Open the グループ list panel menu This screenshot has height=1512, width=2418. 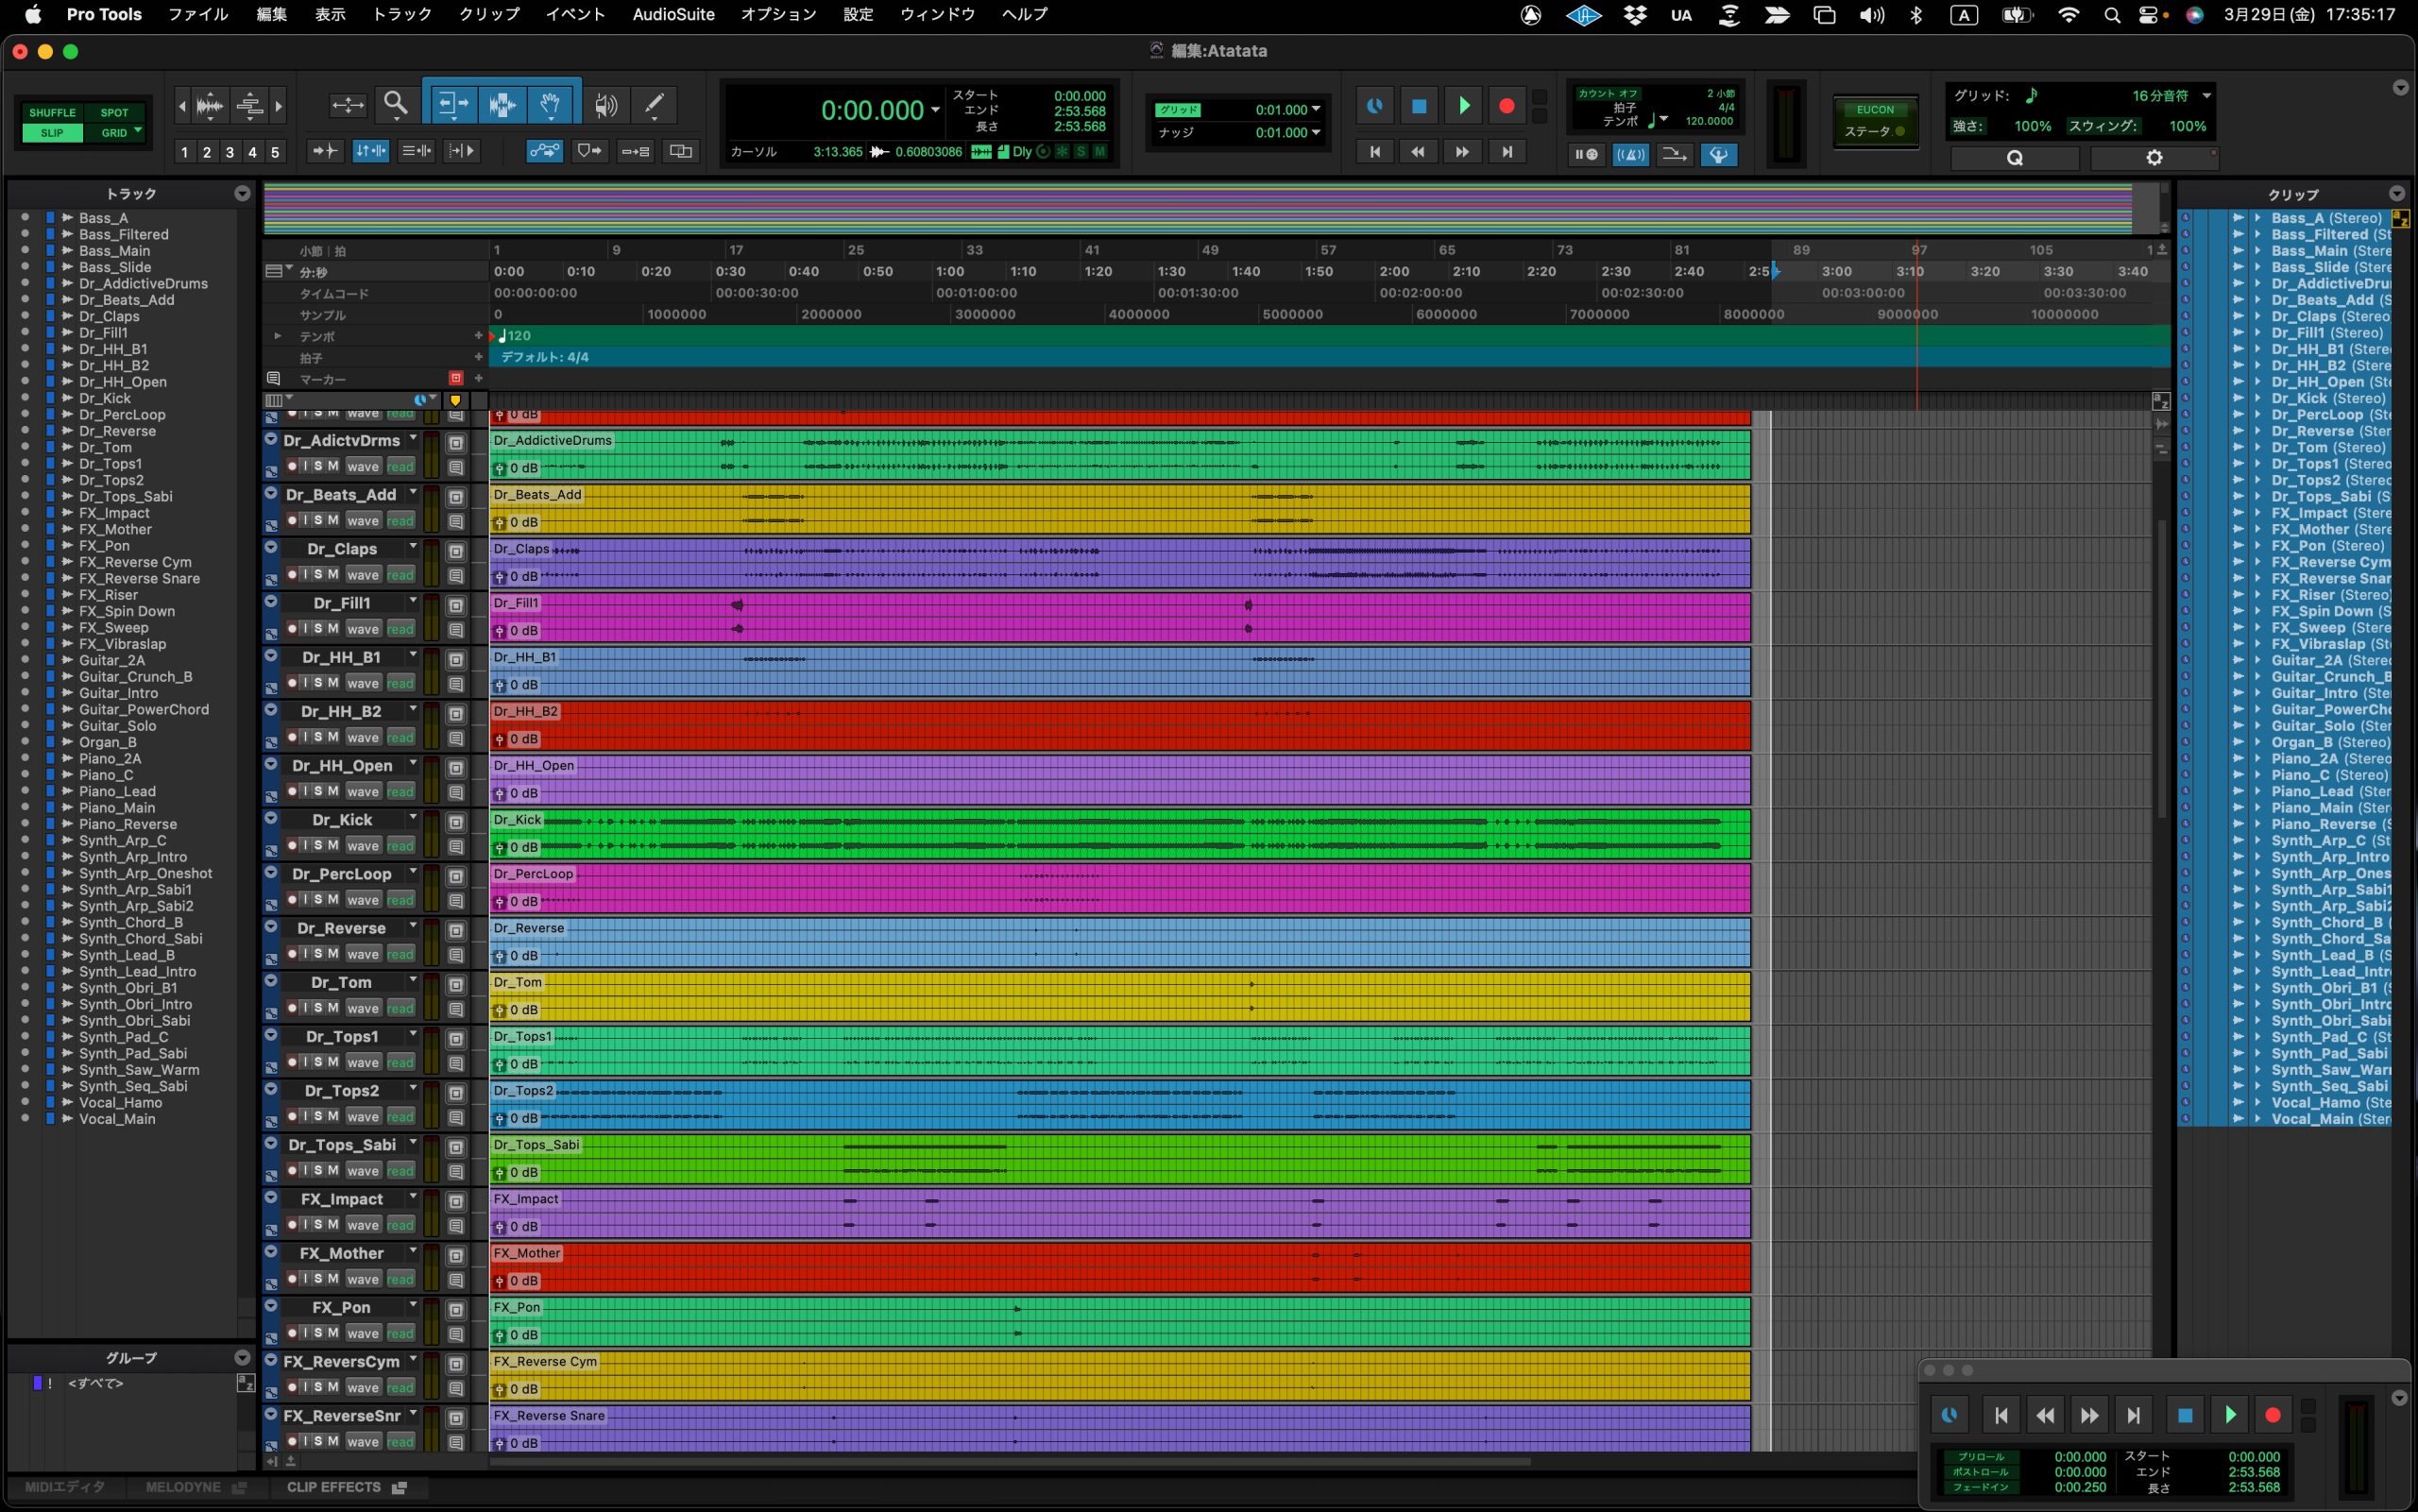click(242, 1357)
